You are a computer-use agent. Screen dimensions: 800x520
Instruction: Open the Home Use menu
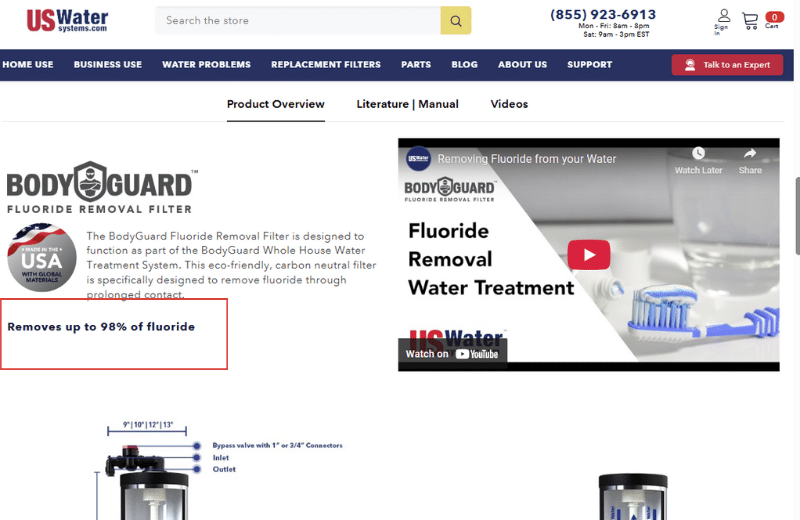pos(28,65)
